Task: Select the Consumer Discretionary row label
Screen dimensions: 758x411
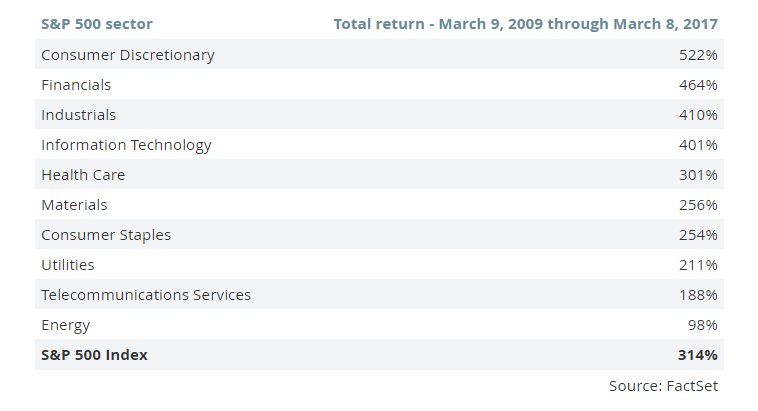Action: pos(128,55)
